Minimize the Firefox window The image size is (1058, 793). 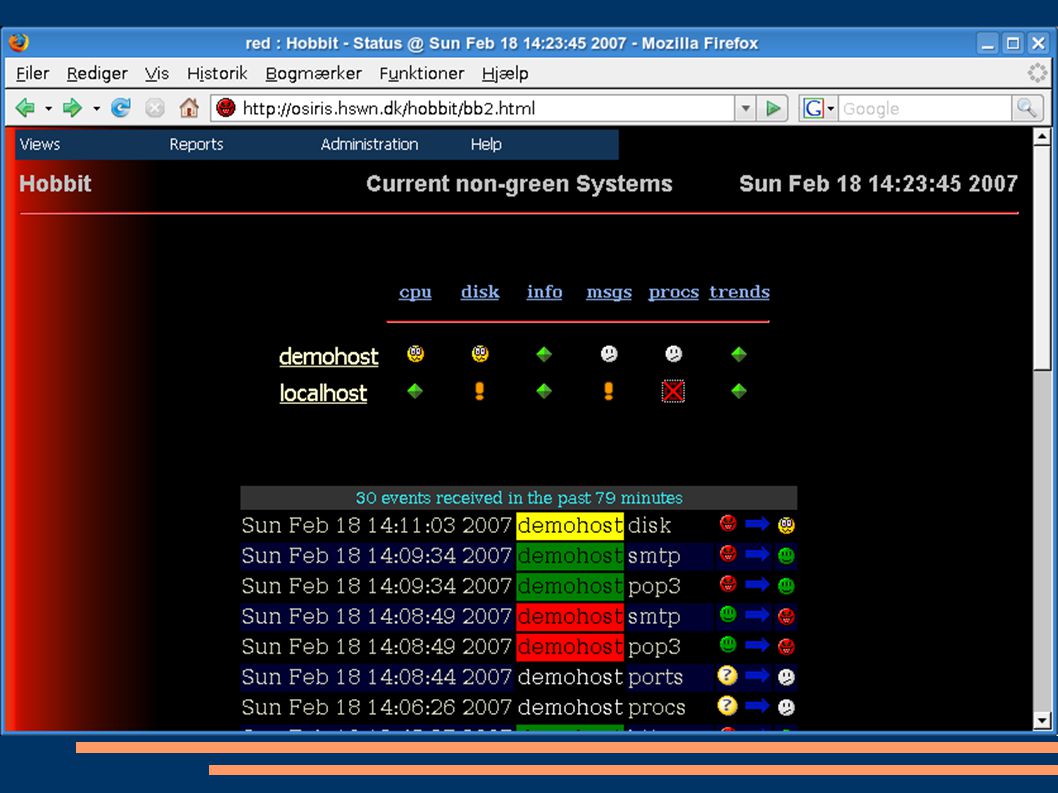click(x=988, y=44)
